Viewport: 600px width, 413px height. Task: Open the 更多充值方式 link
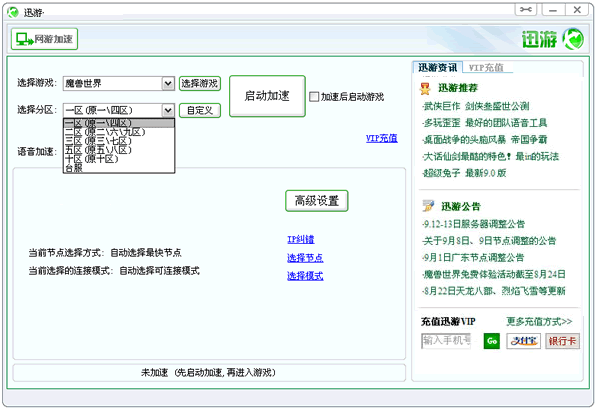point(539,322)
